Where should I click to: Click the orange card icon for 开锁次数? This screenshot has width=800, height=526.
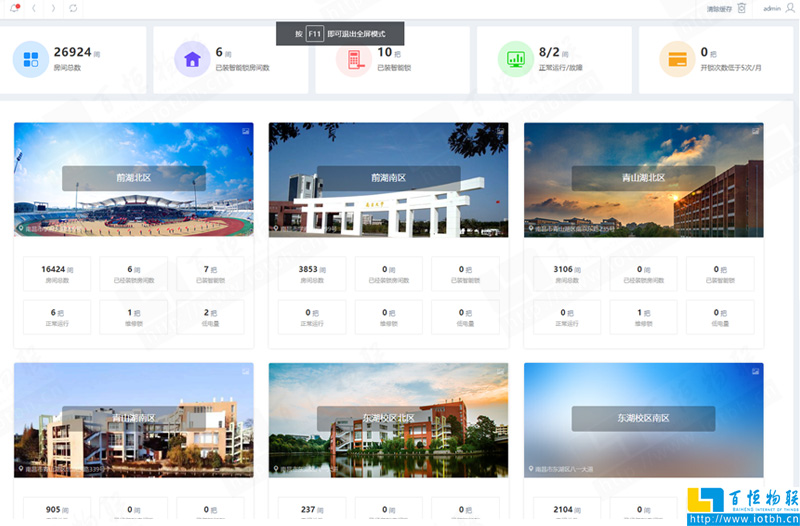678,59
